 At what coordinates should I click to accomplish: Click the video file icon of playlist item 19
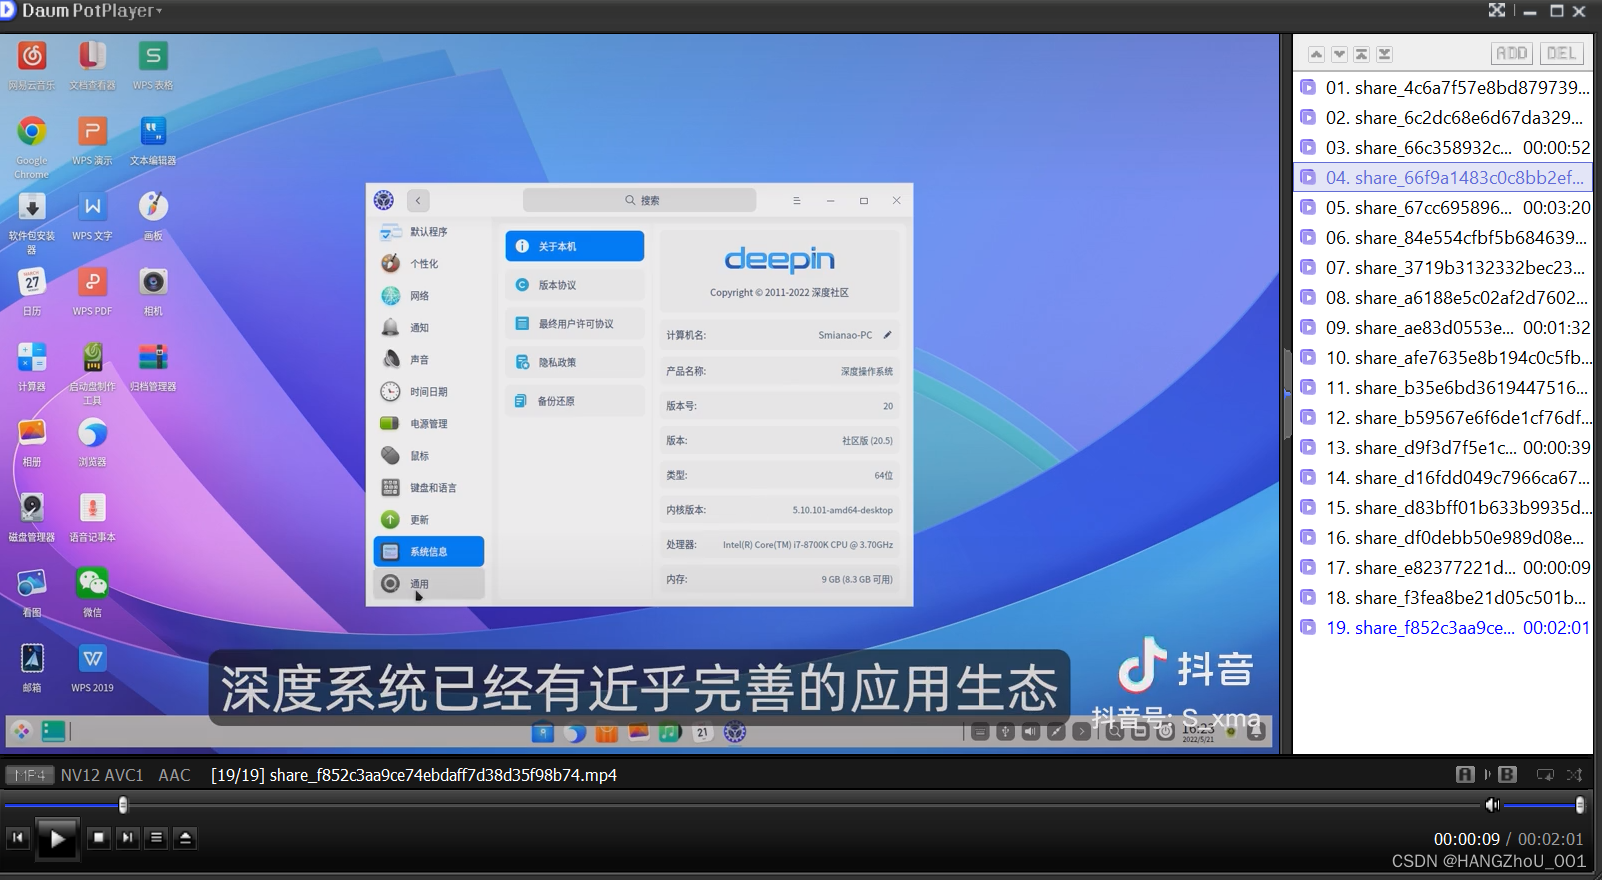(1307, 627)
